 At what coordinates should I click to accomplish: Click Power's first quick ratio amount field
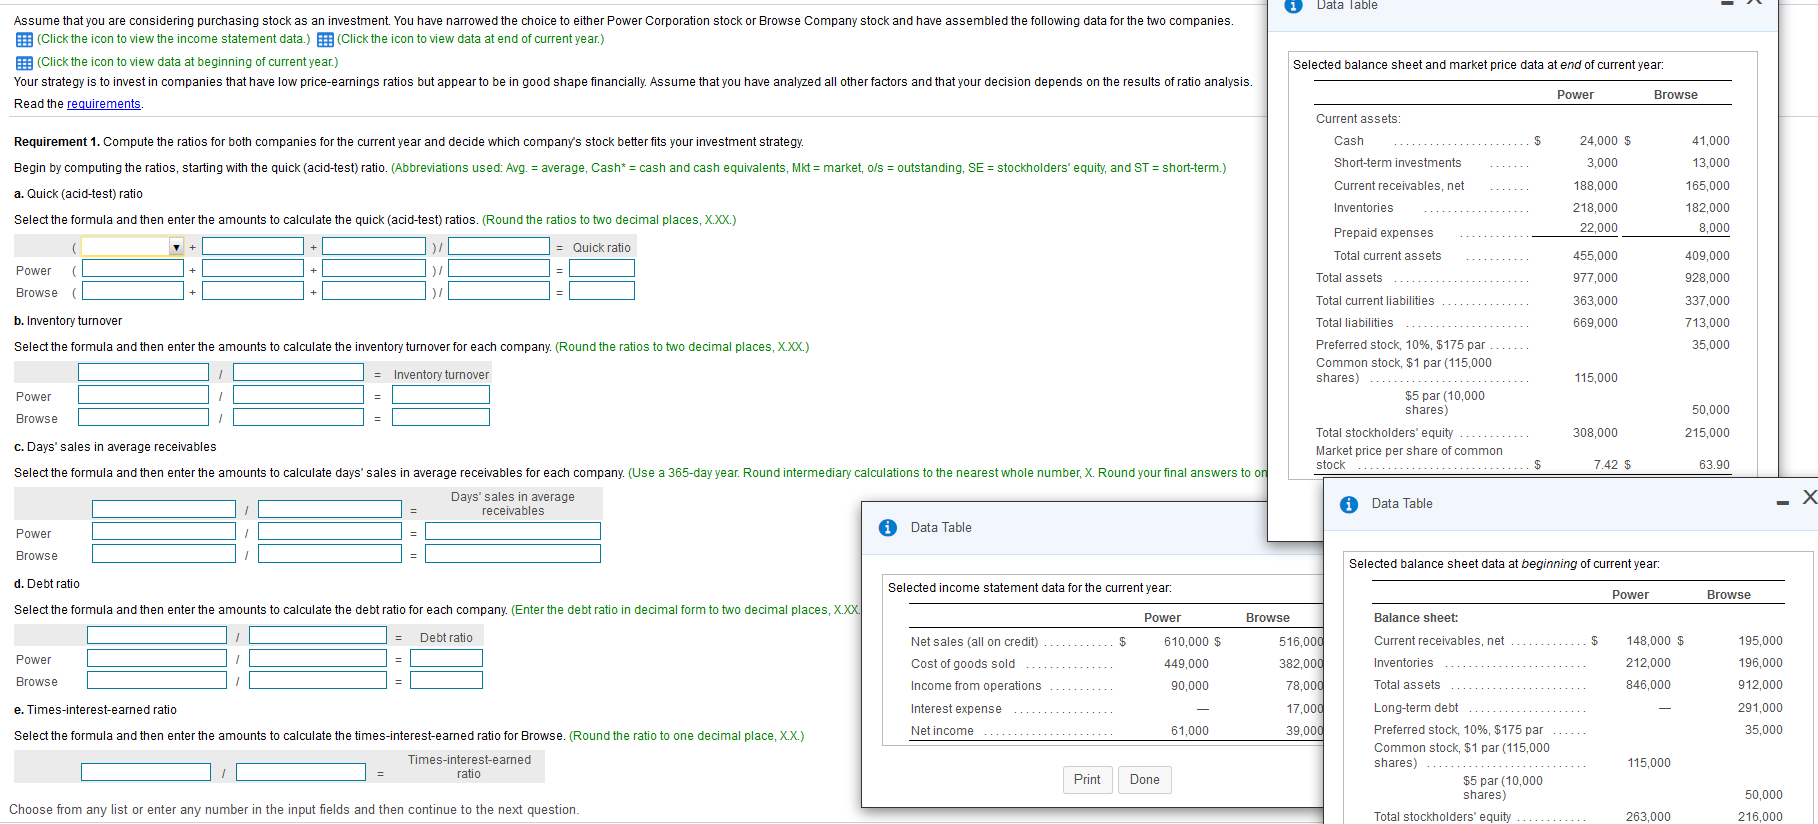[x=133, y=268]
